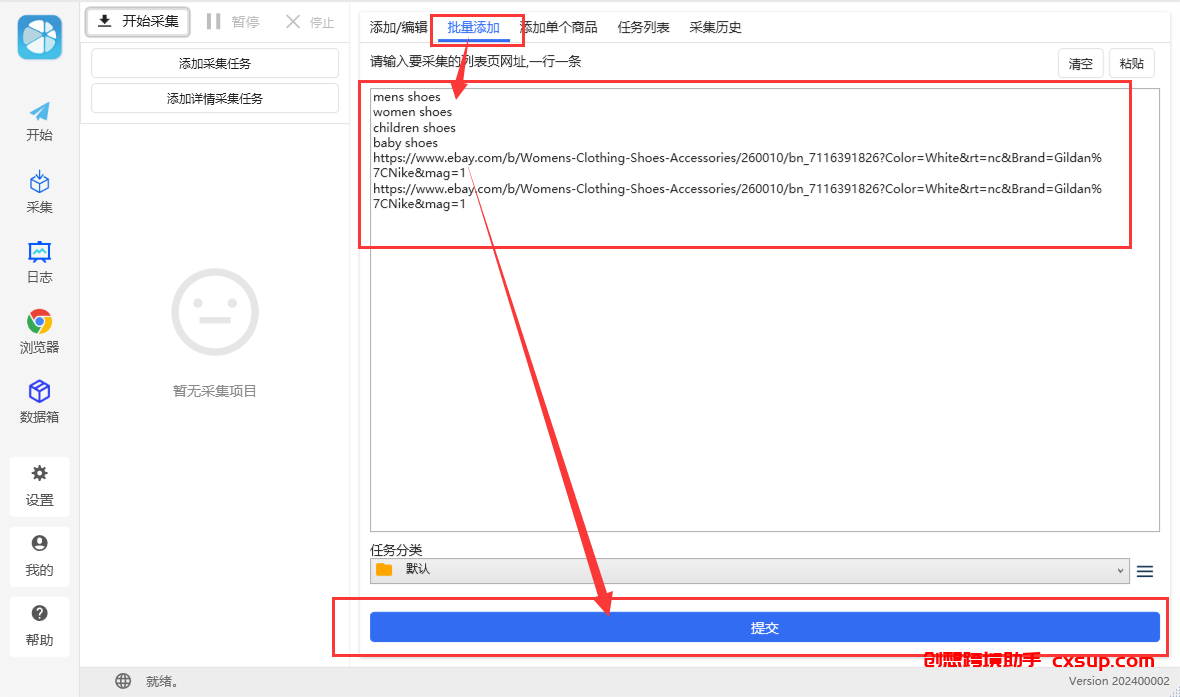Launch the Chrome 浏览器 icon
The width and height of the screenshot is (1180, 697).
(39, 321)
